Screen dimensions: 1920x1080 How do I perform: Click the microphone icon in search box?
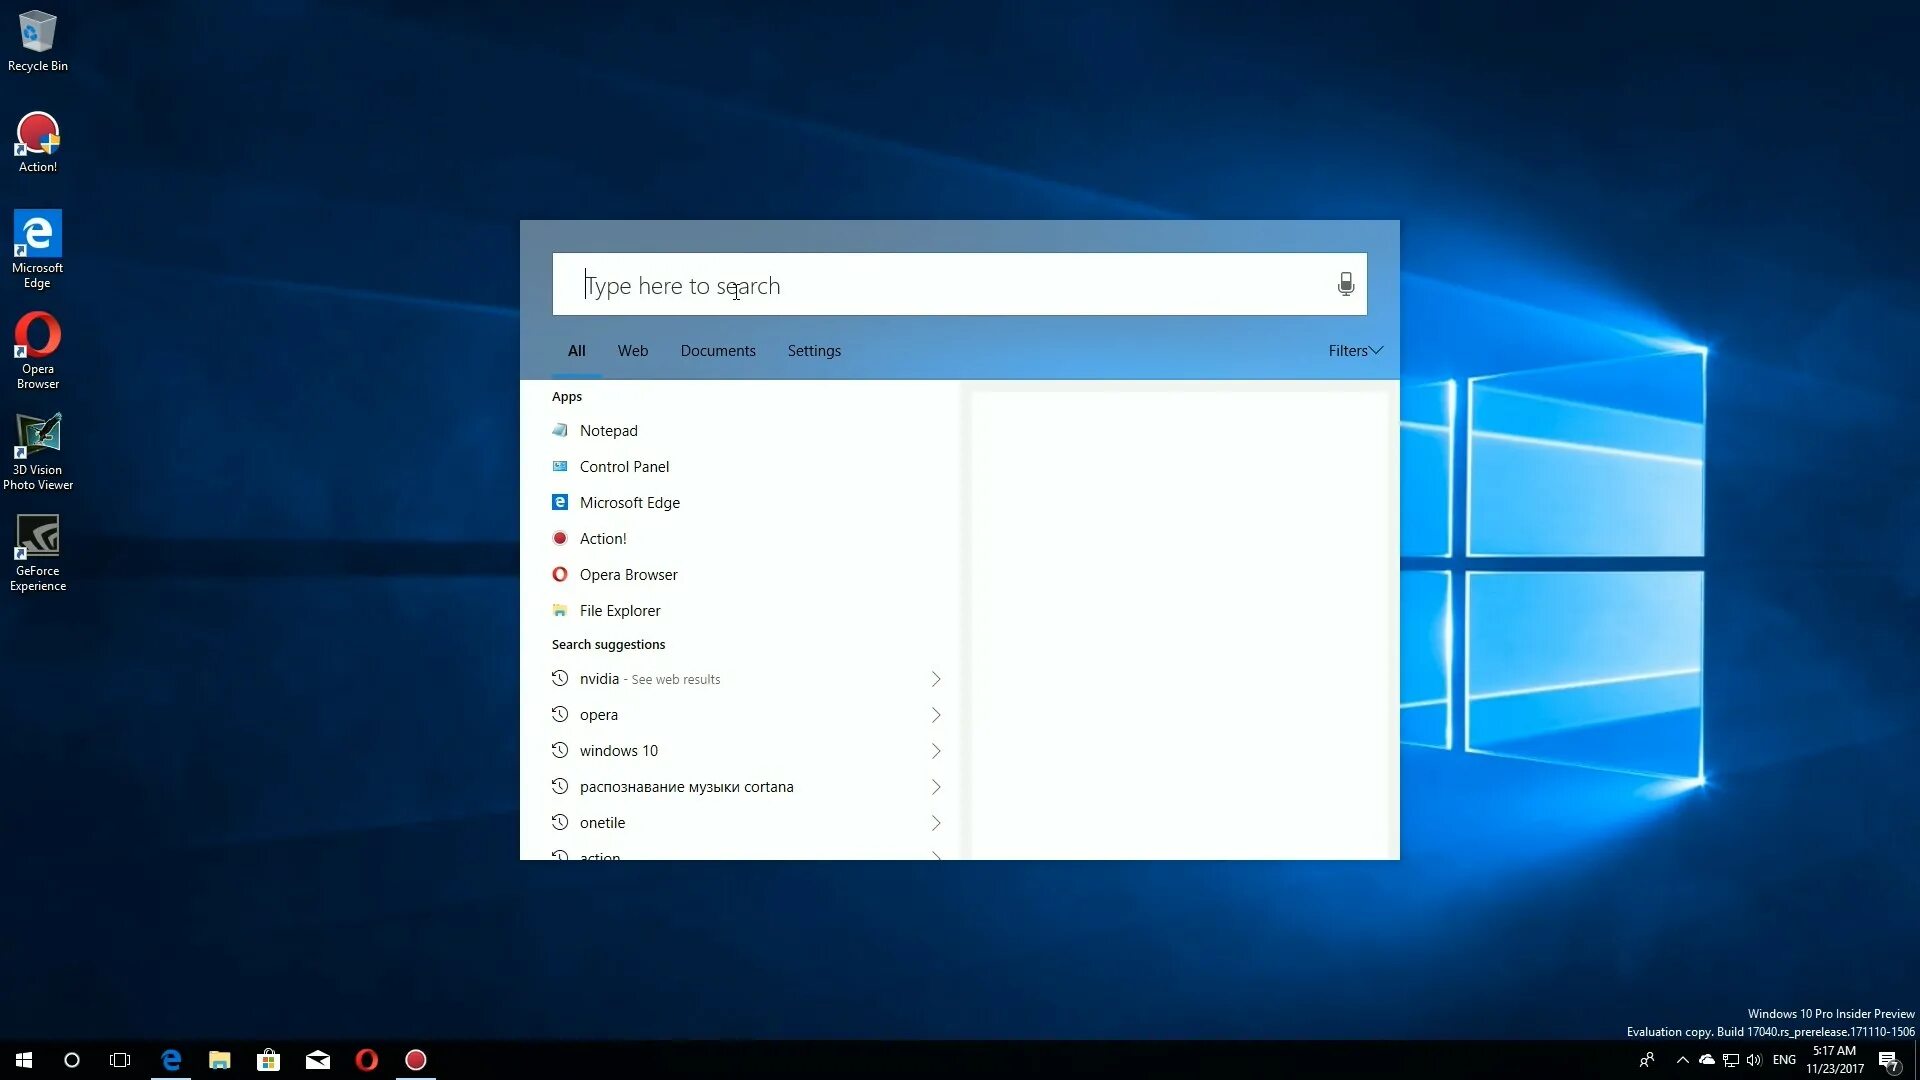click(x=1345, y=284)
